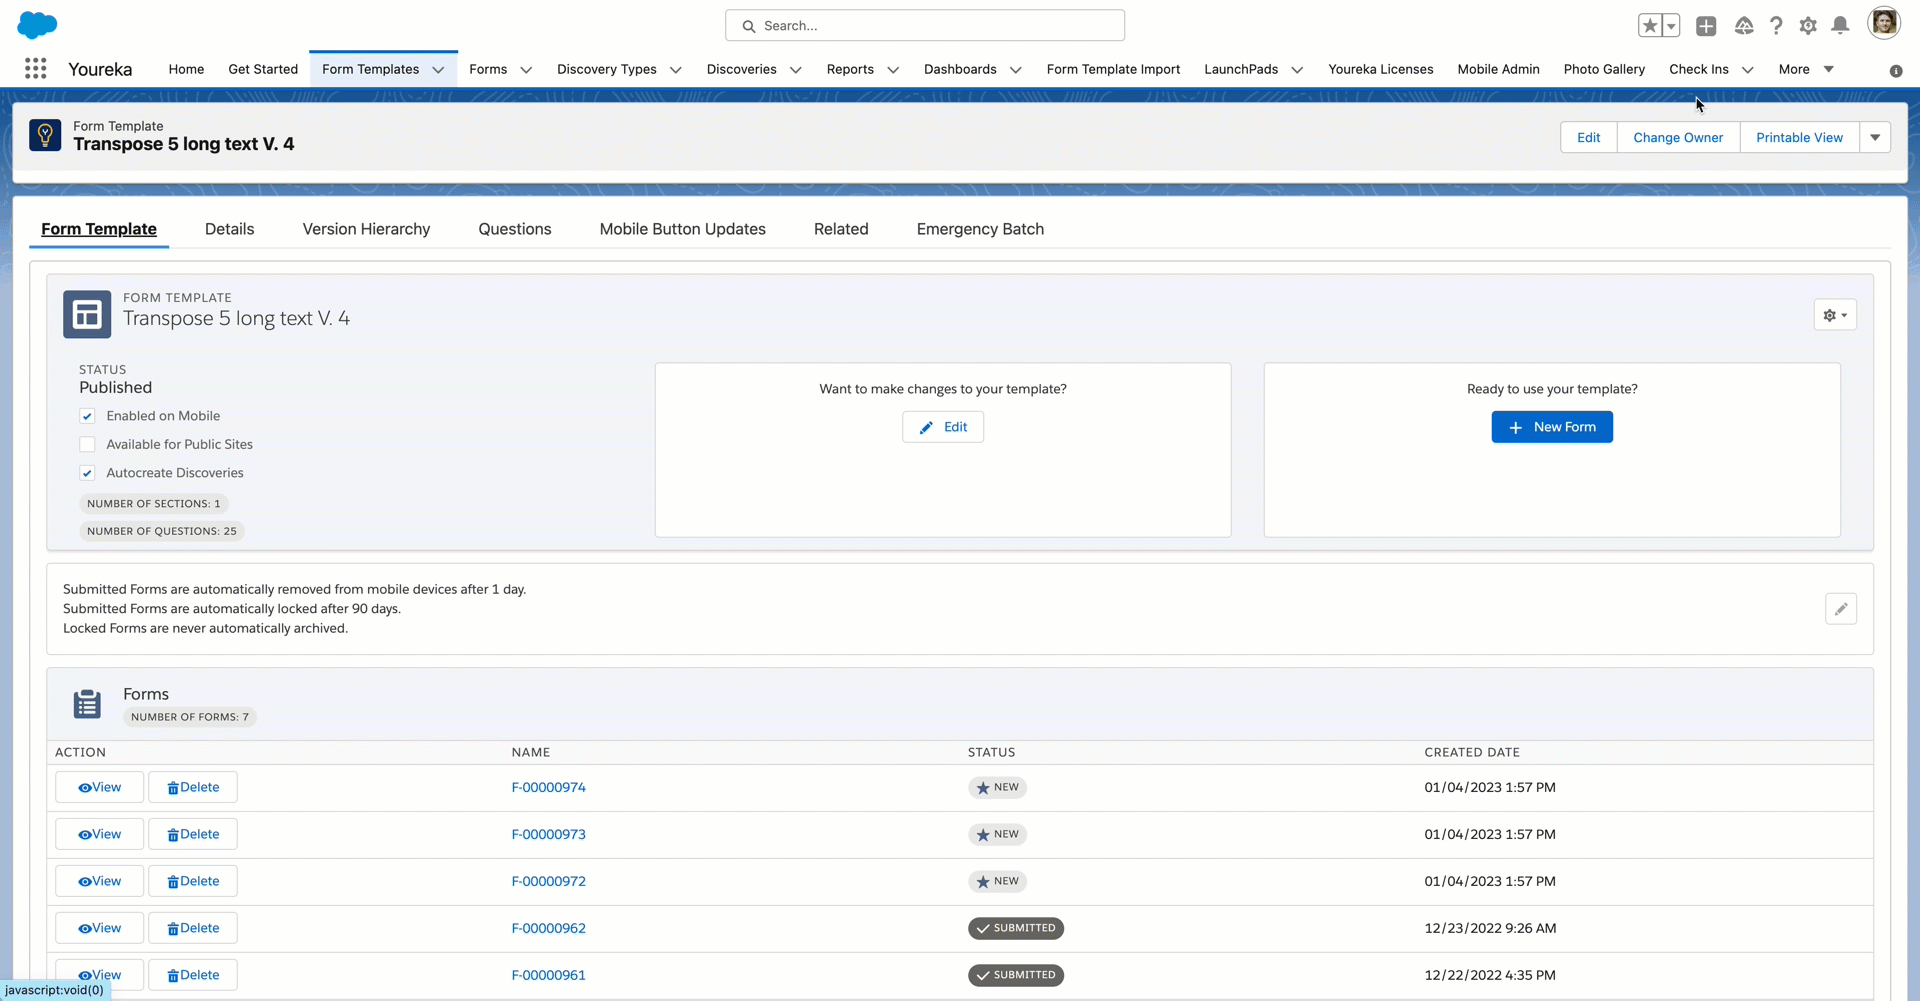Open the Emergency Batch tab

pos(980,229)
